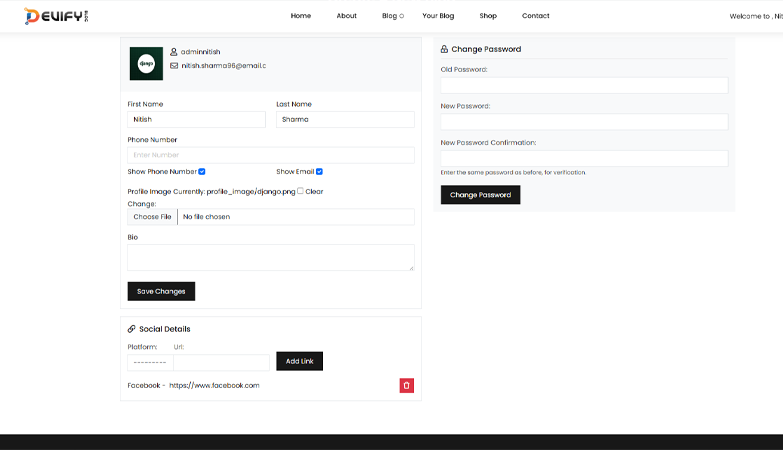Click the django profile avatar image
Image resolution: width=783 pixels, height=450 pixels.
[146, 64]
